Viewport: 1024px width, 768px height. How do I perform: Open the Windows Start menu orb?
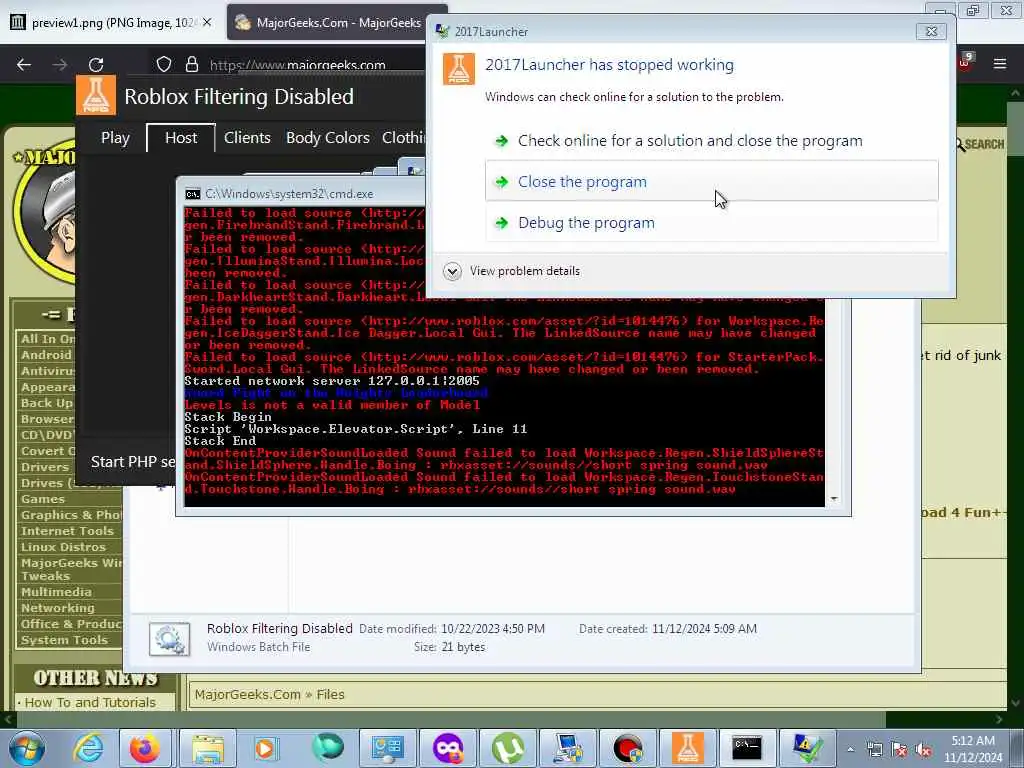[x=26, y=748]
